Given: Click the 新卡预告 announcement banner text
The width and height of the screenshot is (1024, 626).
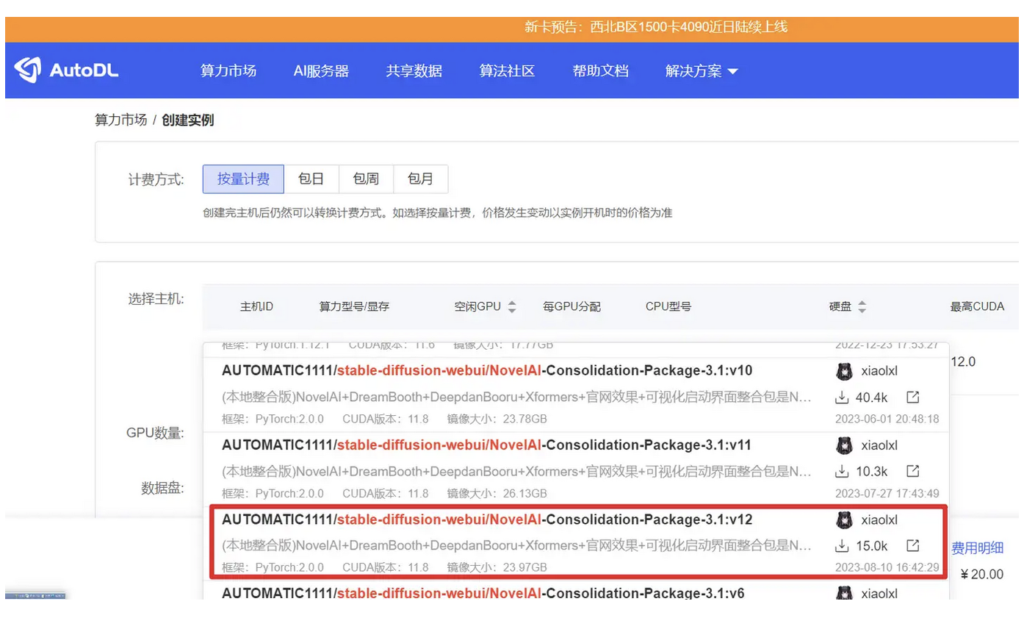Looking at the screenshot, I should coord(656,27).
